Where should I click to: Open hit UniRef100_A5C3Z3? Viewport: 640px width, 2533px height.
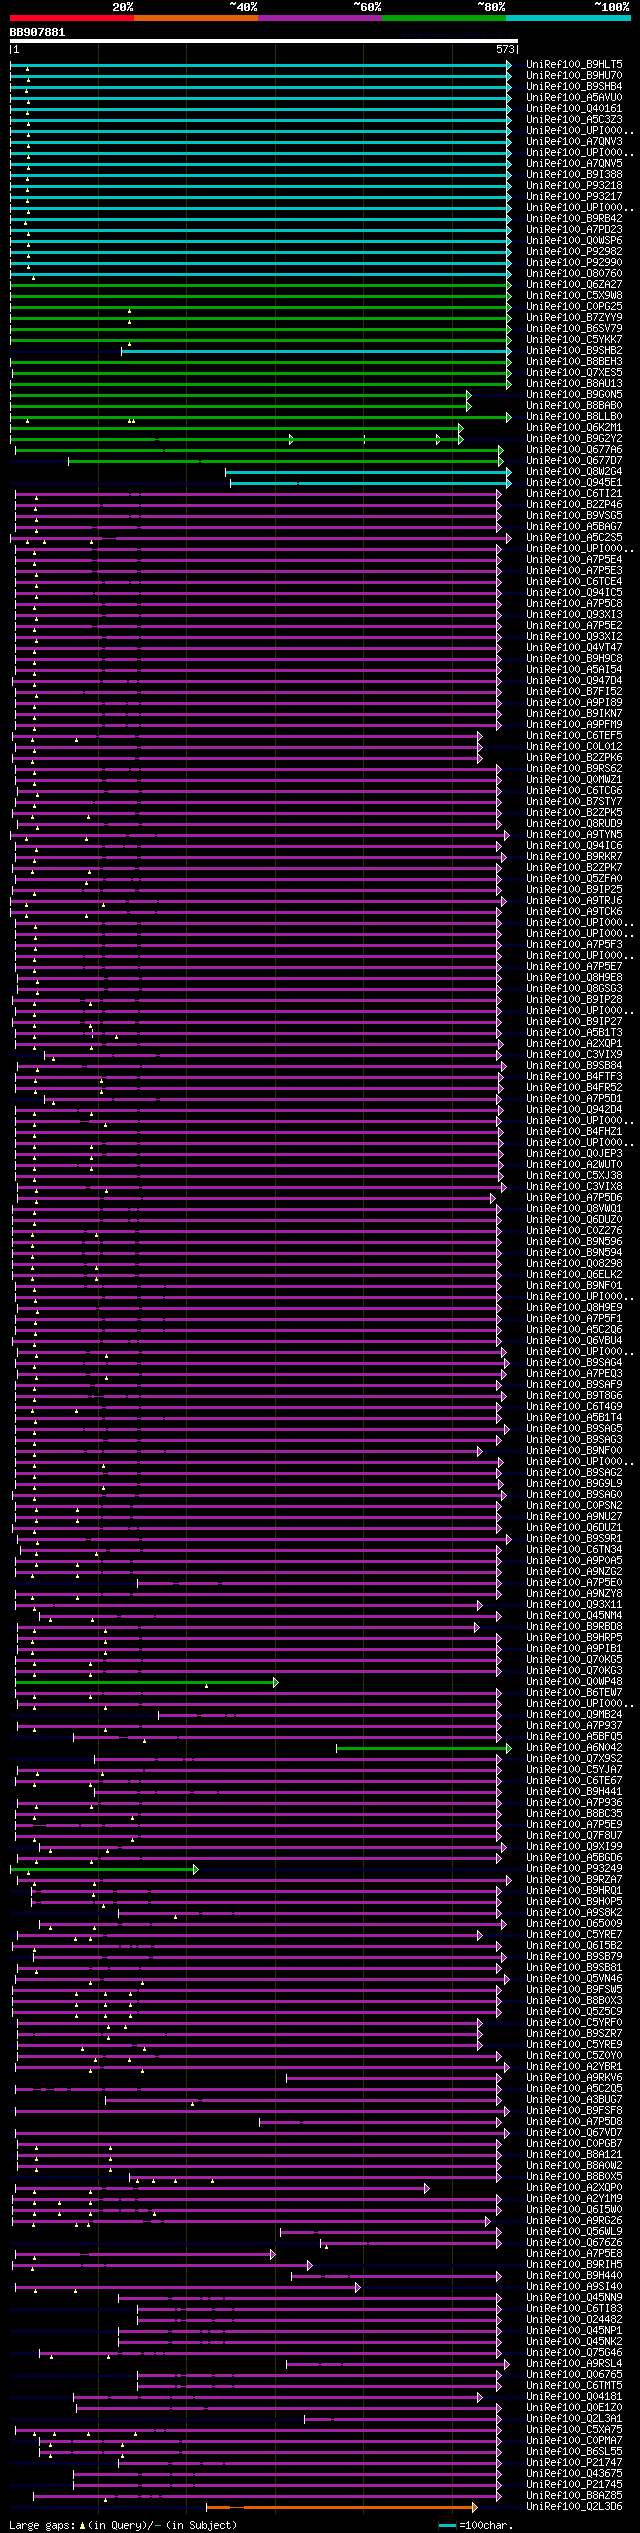574,120
